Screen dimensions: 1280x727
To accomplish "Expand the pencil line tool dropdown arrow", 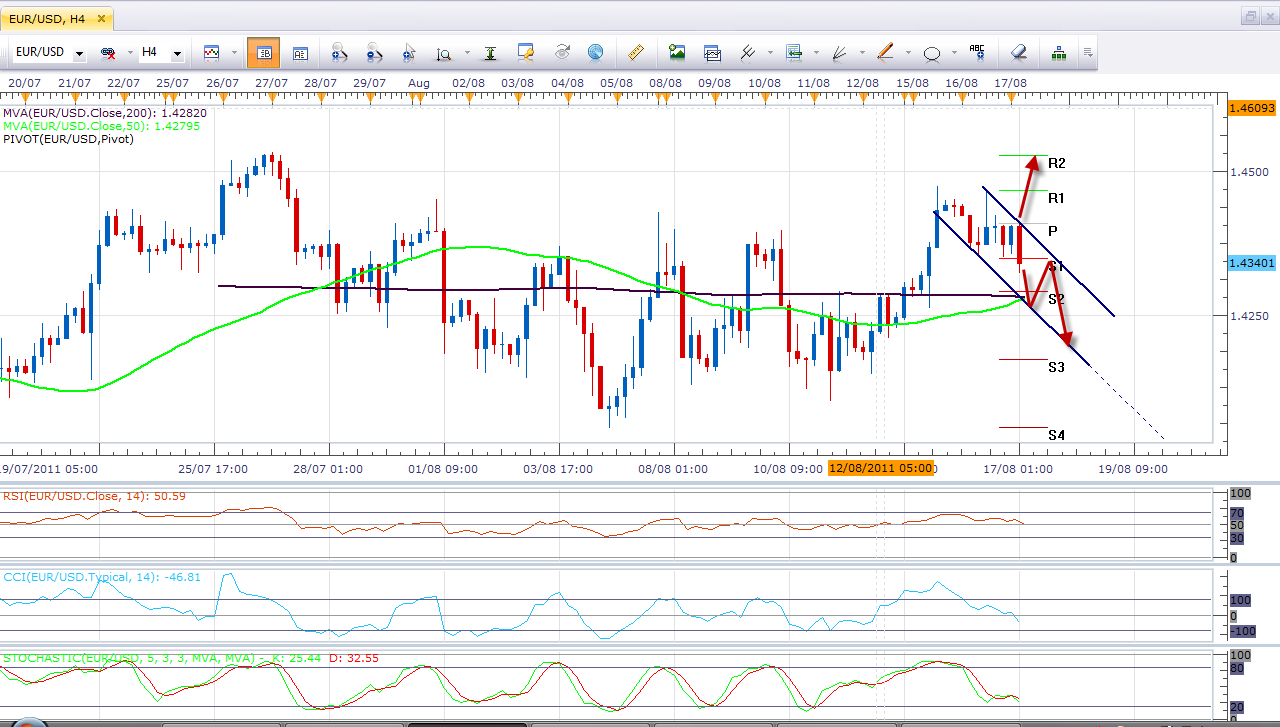I will coord(907,53).
